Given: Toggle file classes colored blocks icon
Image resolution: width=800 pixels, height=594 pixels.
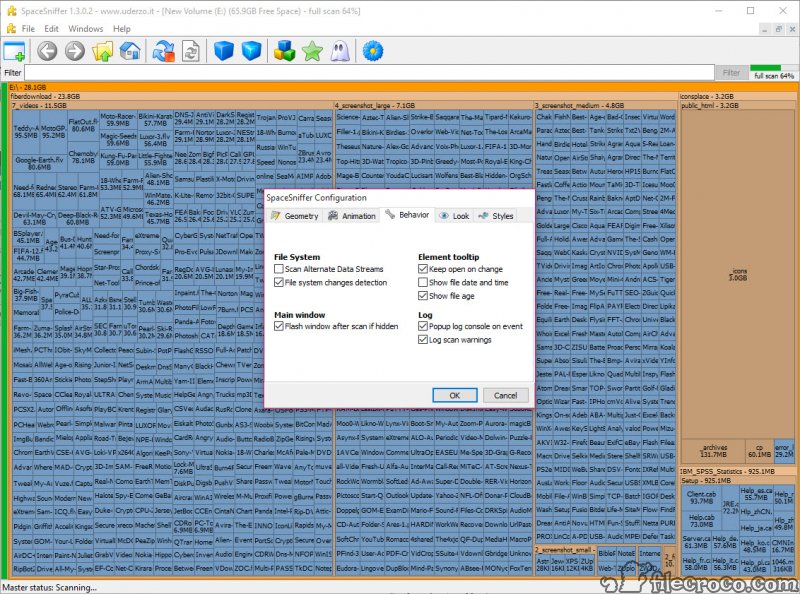Looking at the screenshot, I should tap(285, 51).
